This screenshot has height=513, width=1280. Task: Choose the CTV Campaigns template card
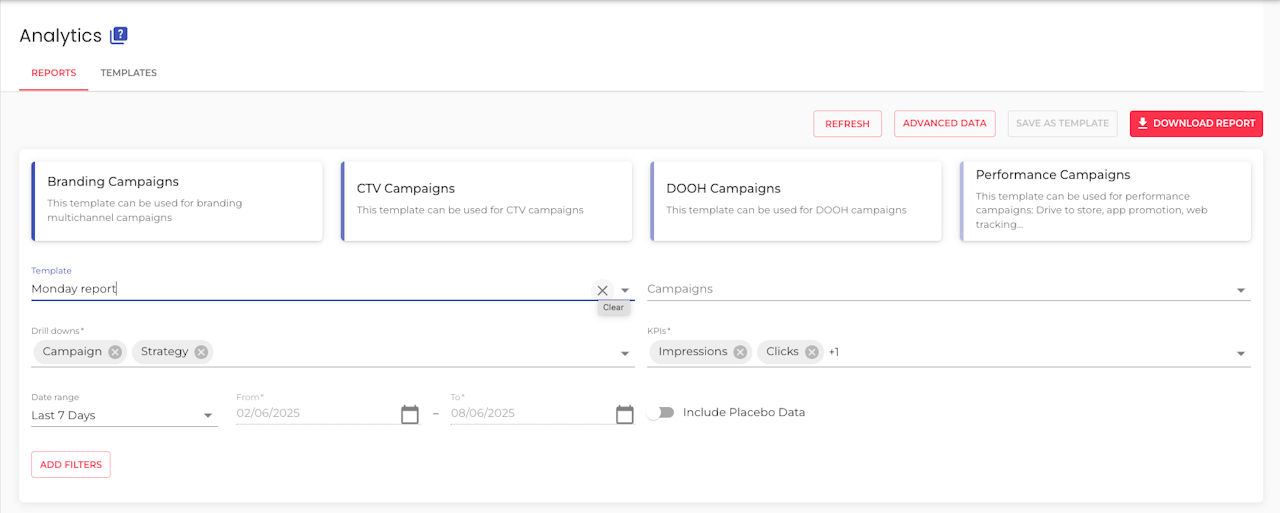pos(486,199)
